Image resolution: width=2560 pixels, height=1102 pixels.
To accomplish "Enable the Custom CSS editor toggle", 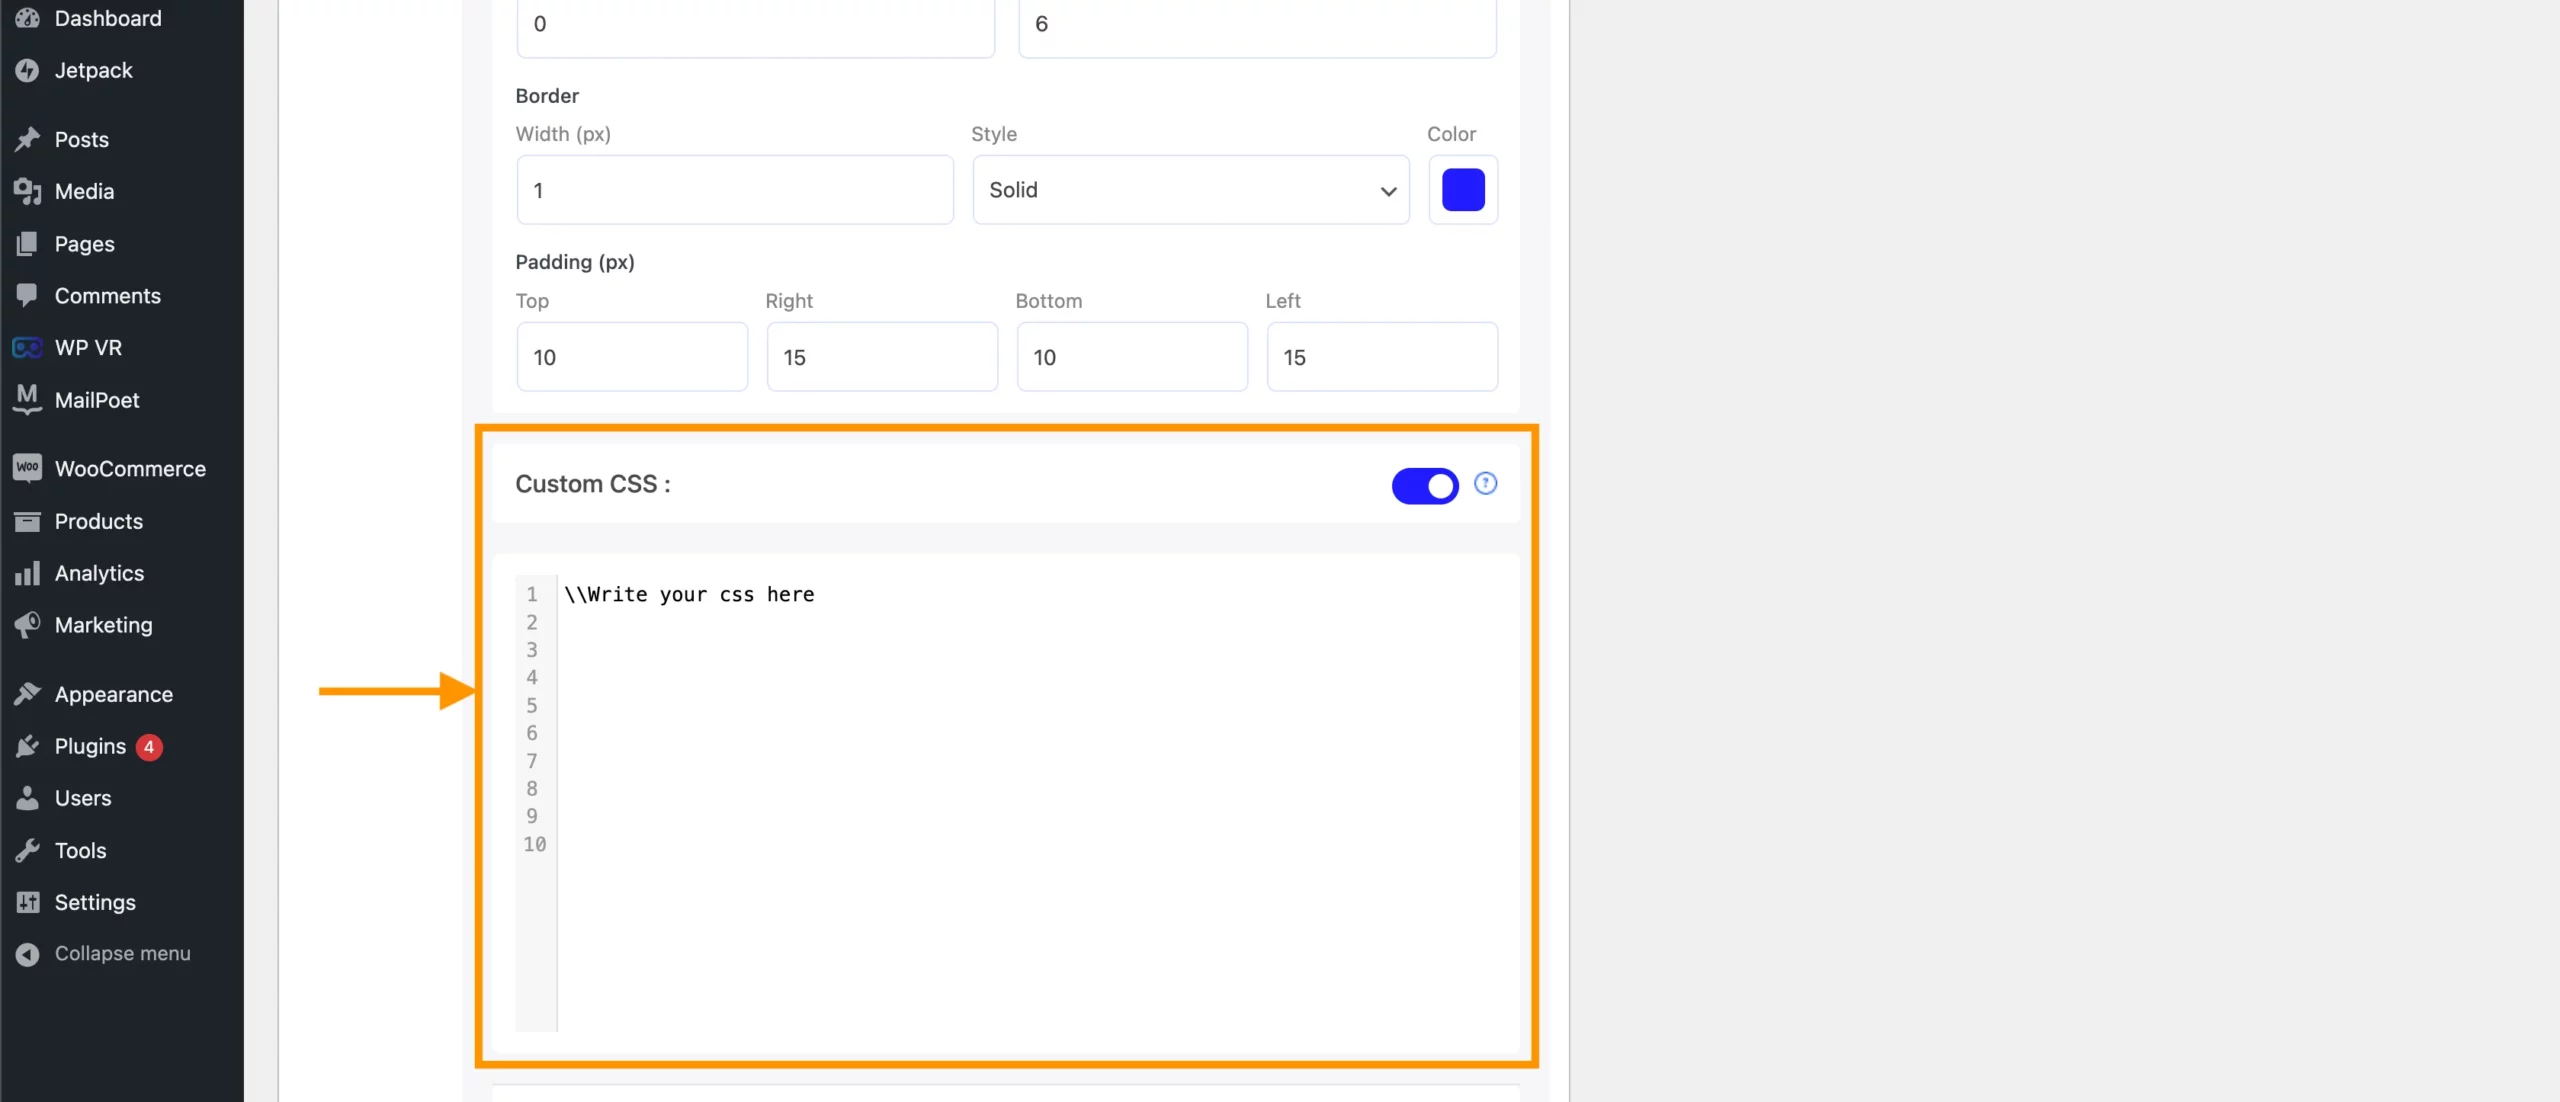I will tap(1424, 483).
